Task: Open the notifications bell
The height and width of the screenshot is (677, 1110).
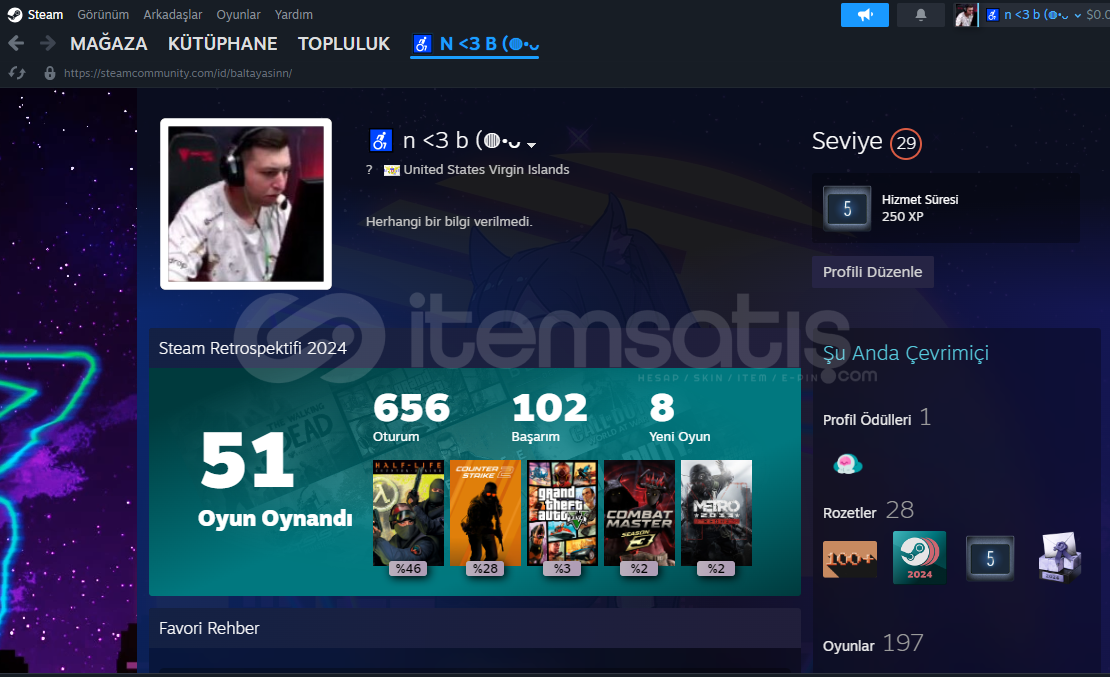Action: pos(920,15)
